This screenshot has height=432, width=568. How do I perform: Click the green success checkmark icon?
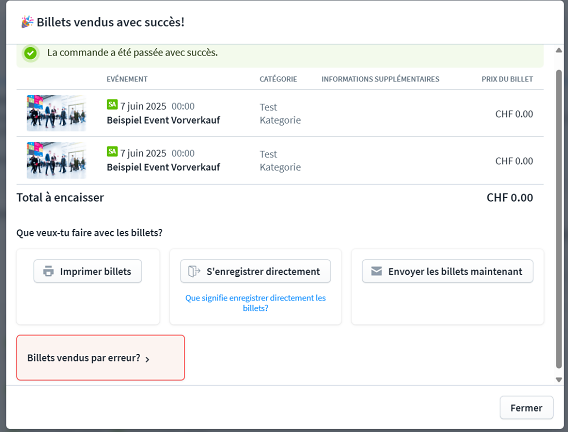pyautogui.click(x=30, y=53)
